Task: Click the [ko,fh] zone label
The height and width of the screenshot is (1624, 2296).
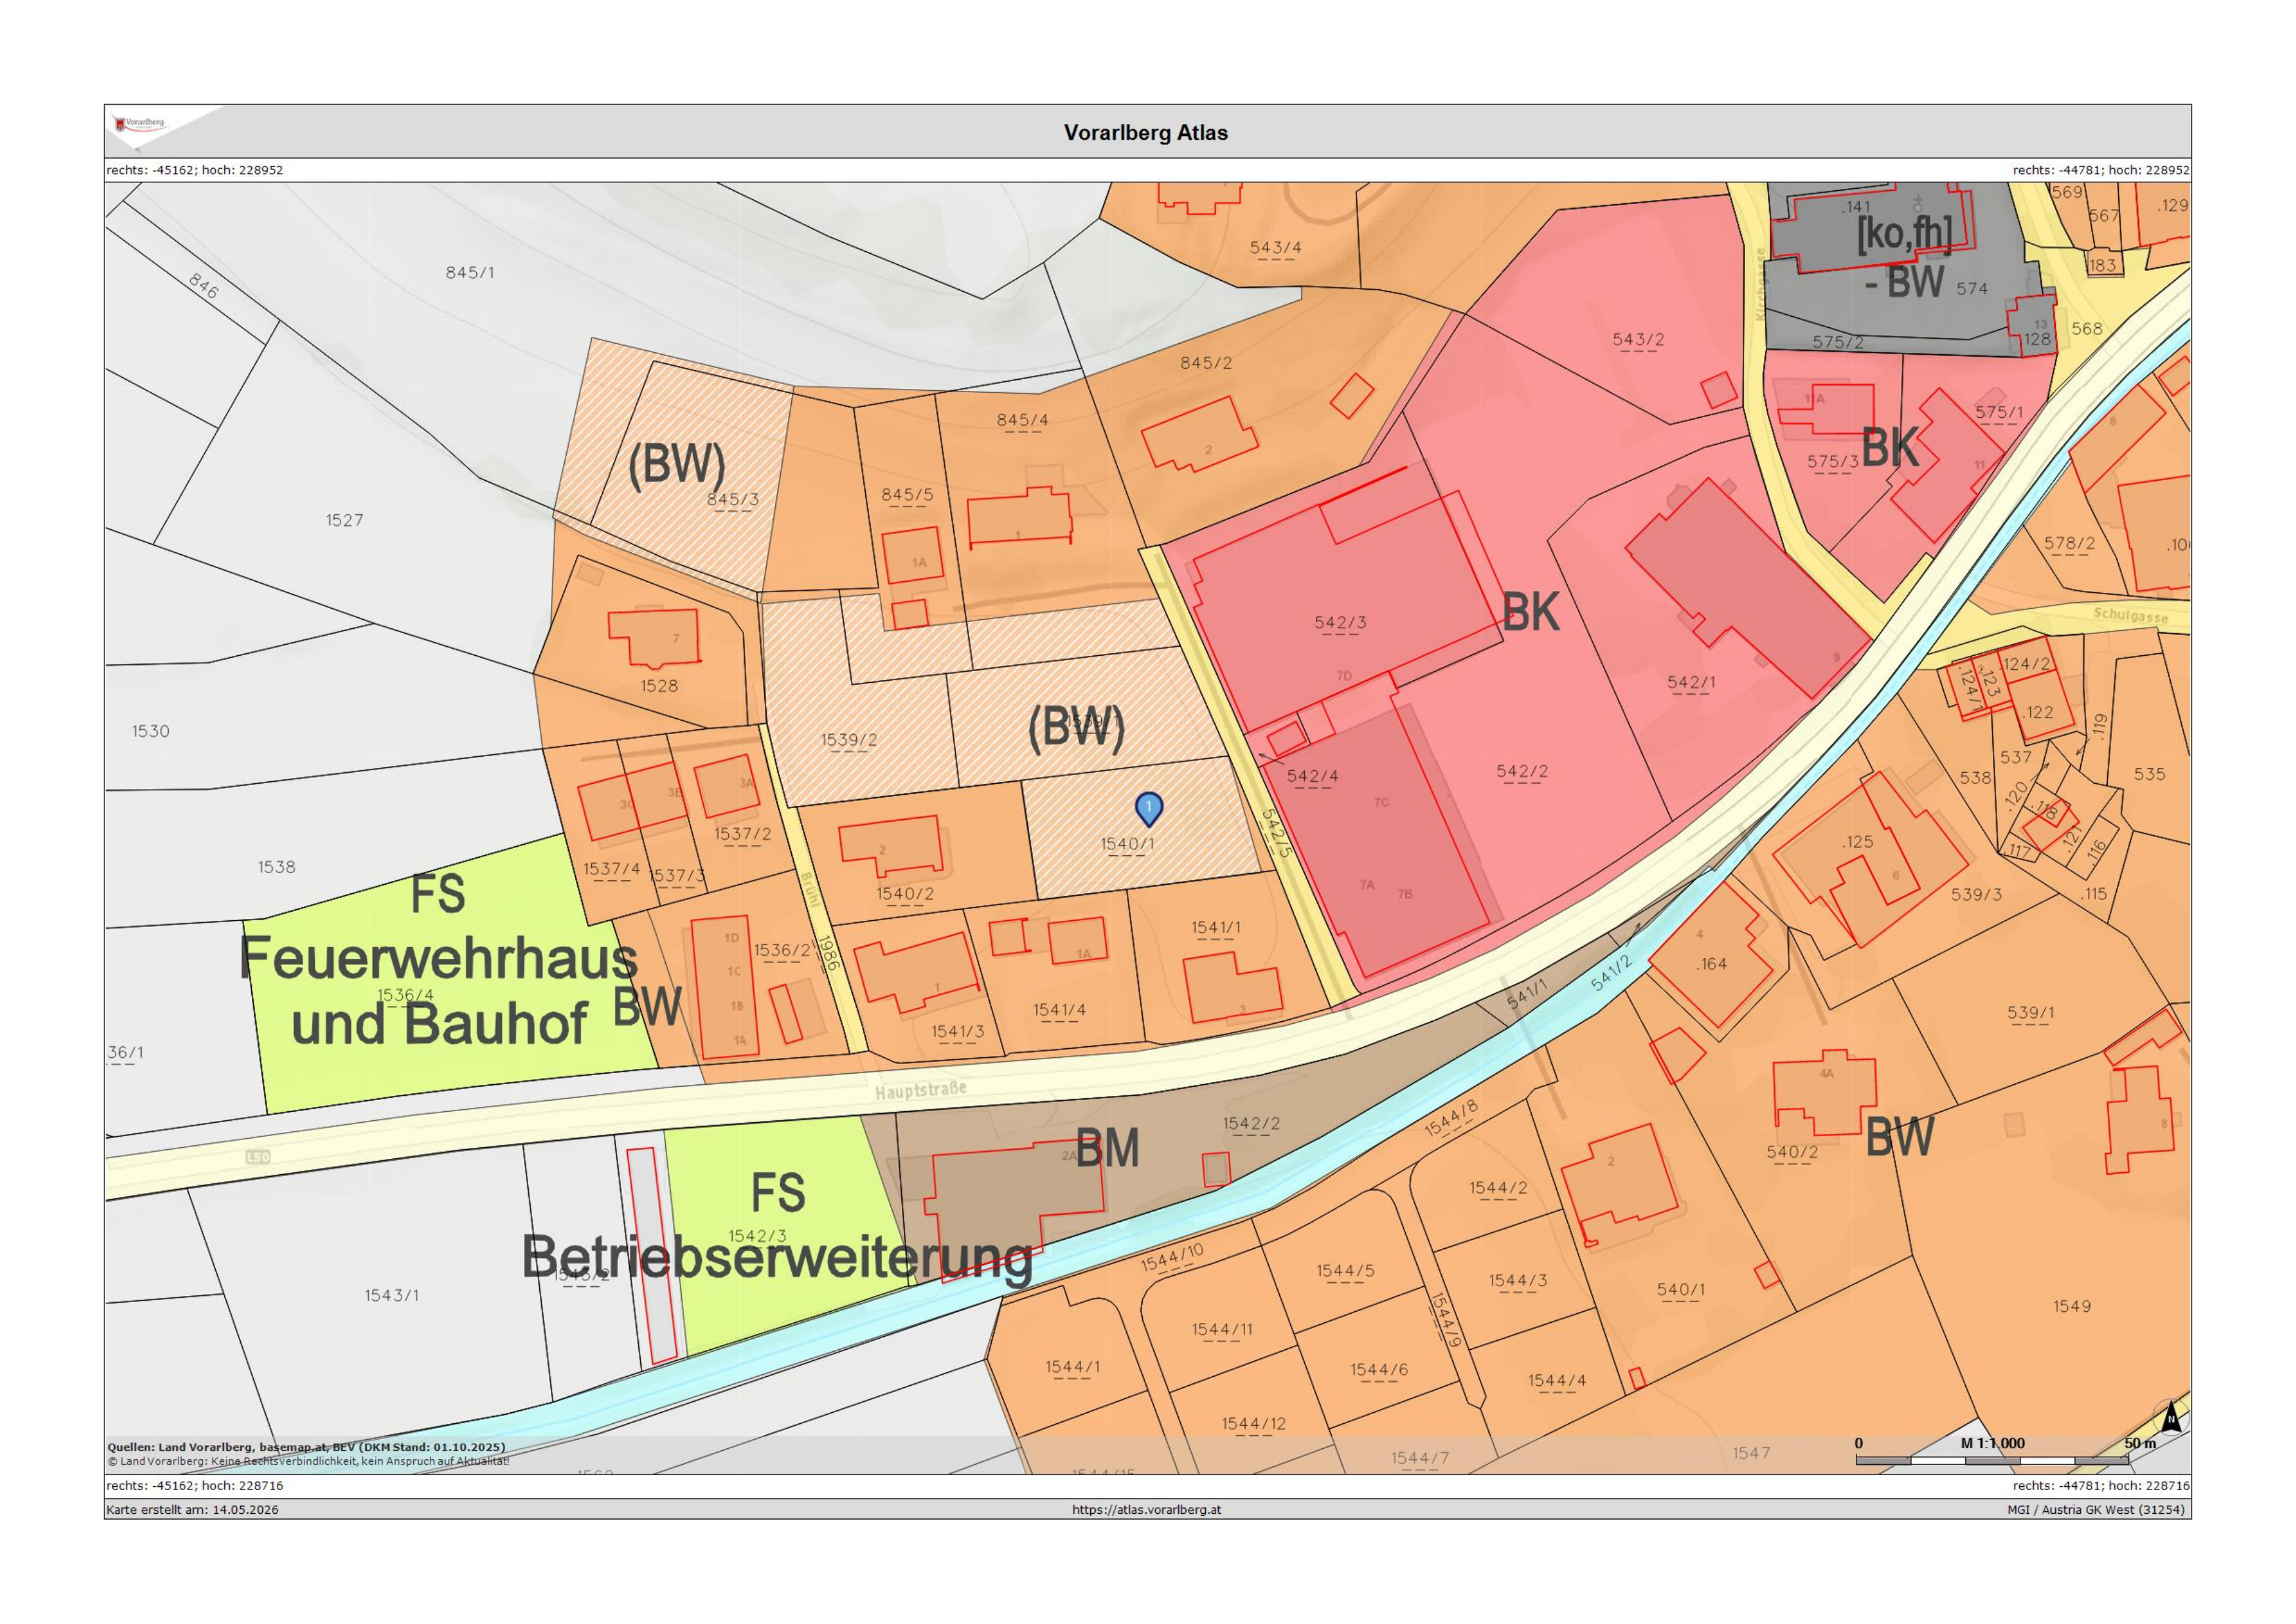Action: click(1903, 234)
